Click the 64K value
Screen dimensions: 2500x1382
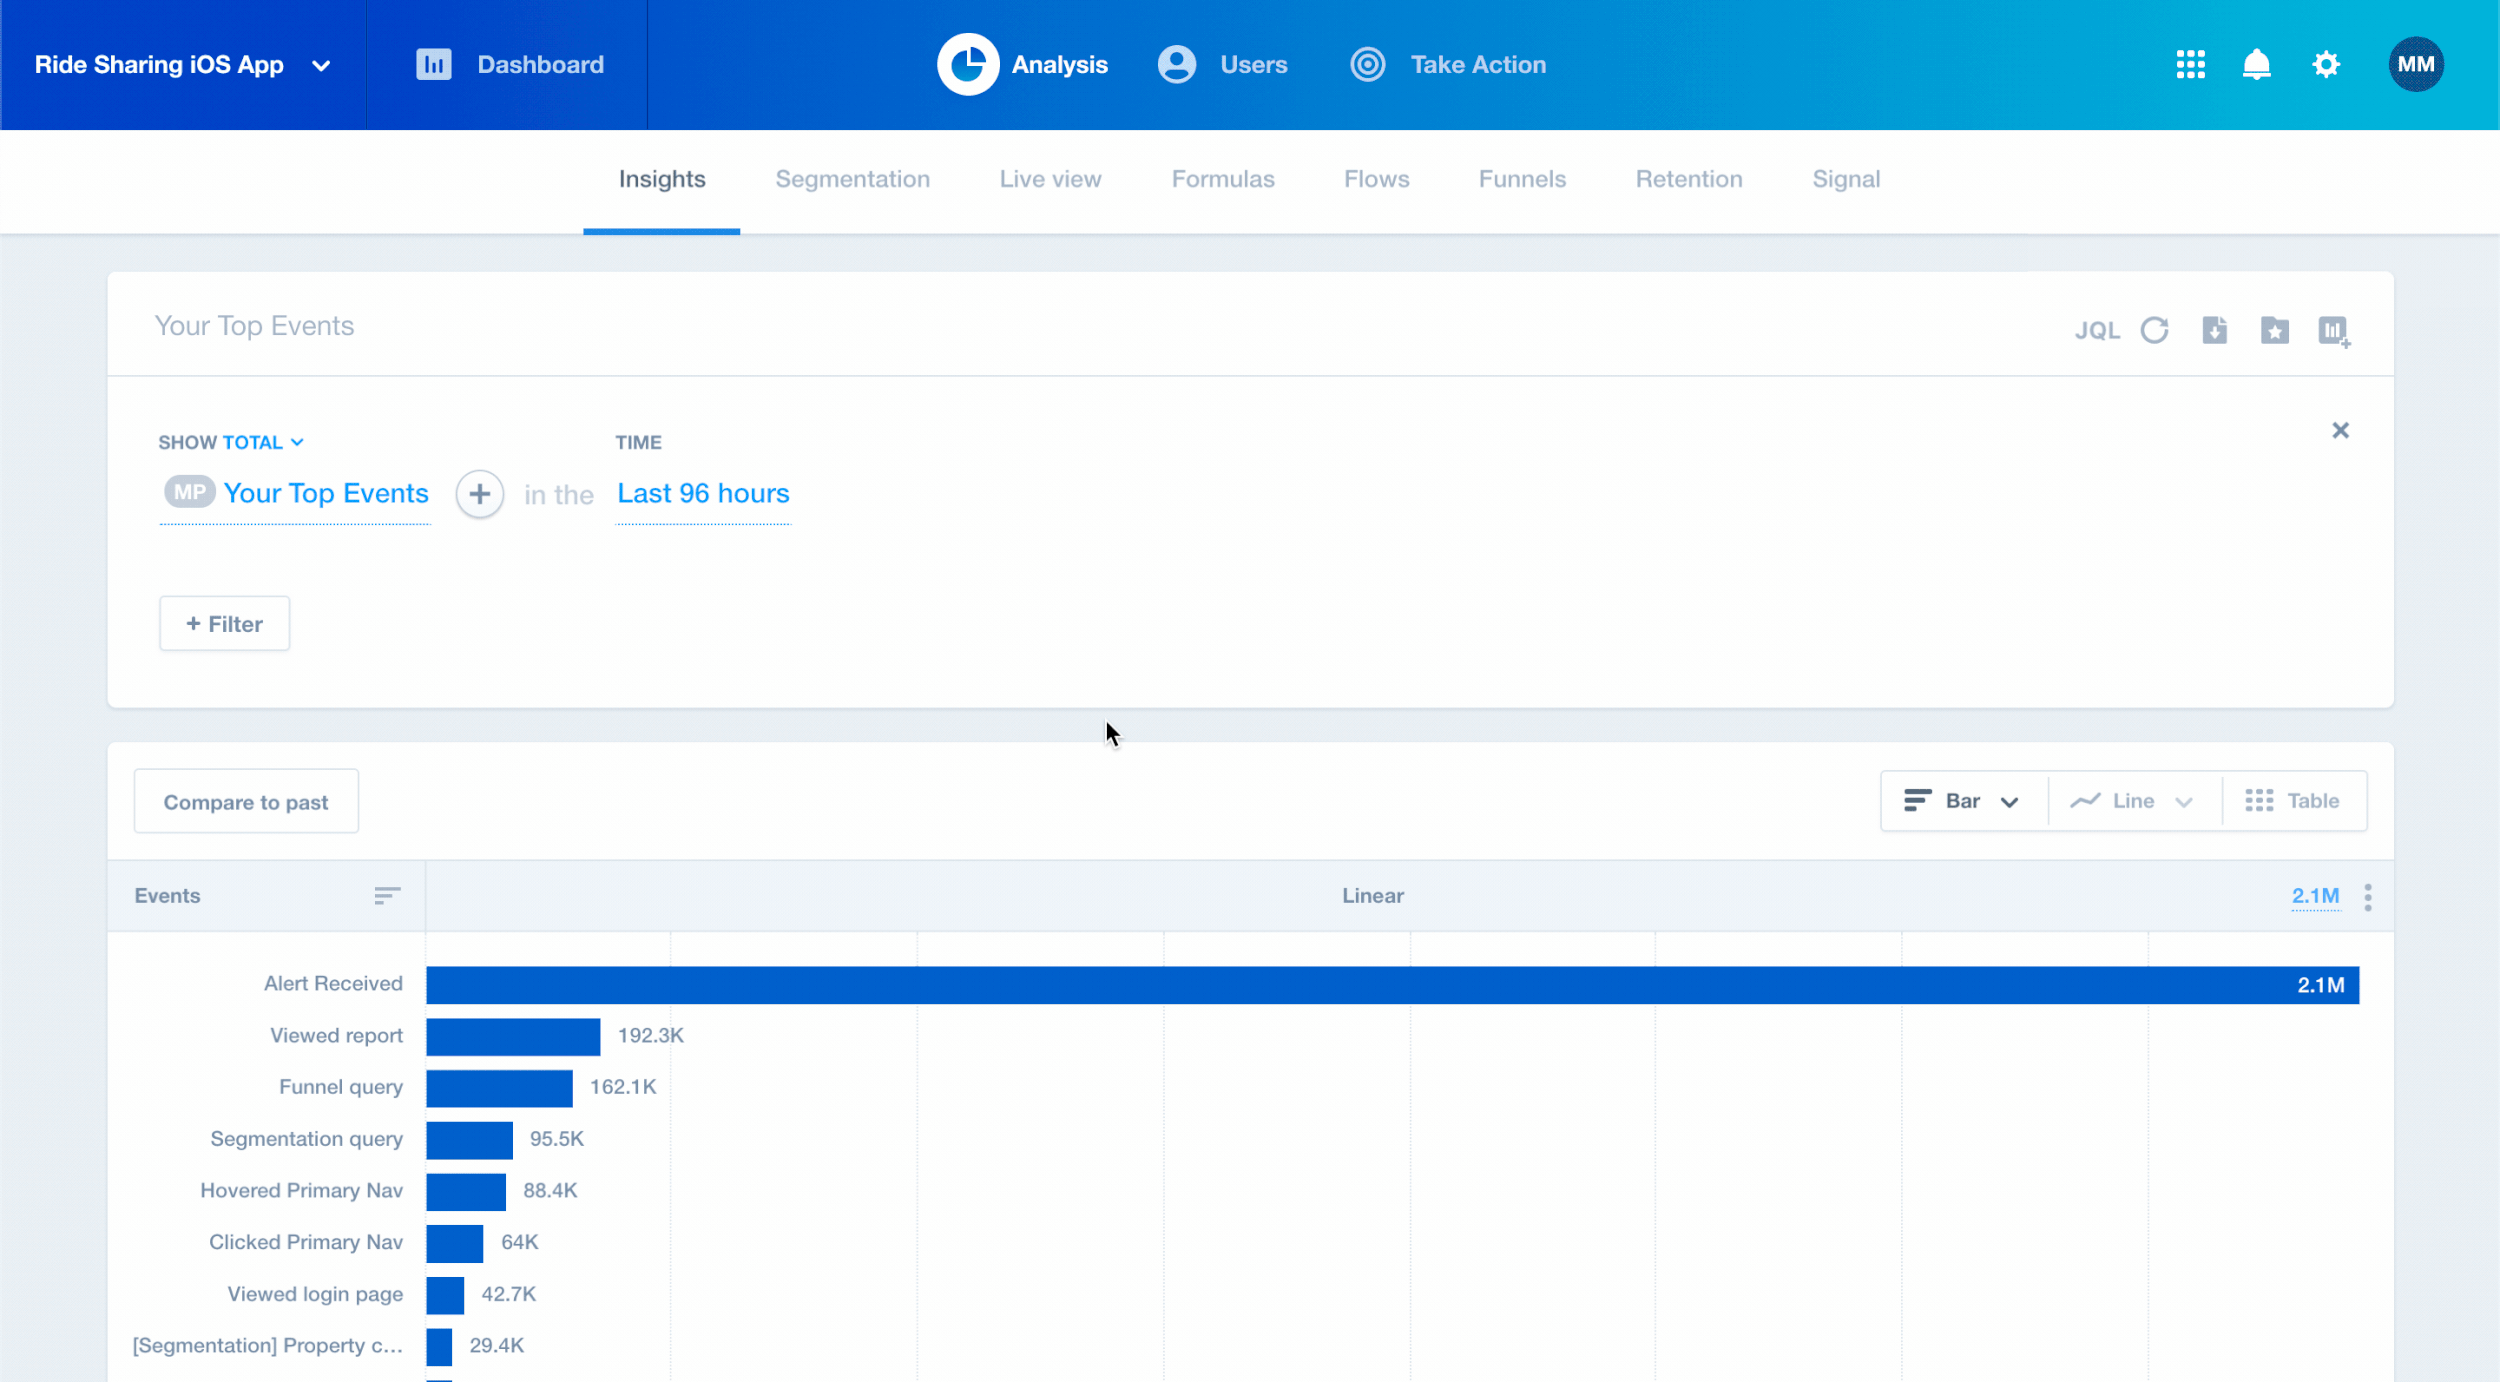[519, 1241]
